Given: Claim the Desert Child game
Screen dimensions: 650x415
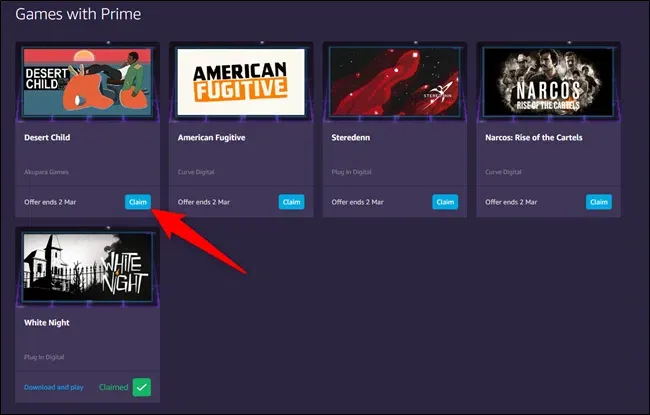Looking at the screenshot, I should click(x=138, y=202).
